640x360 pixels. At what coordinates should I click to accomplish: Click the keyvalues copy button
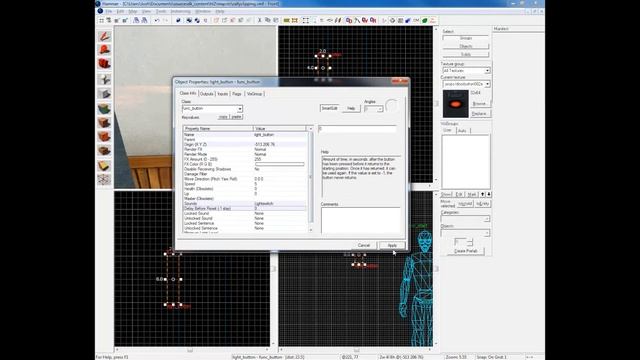click(223, 117)
